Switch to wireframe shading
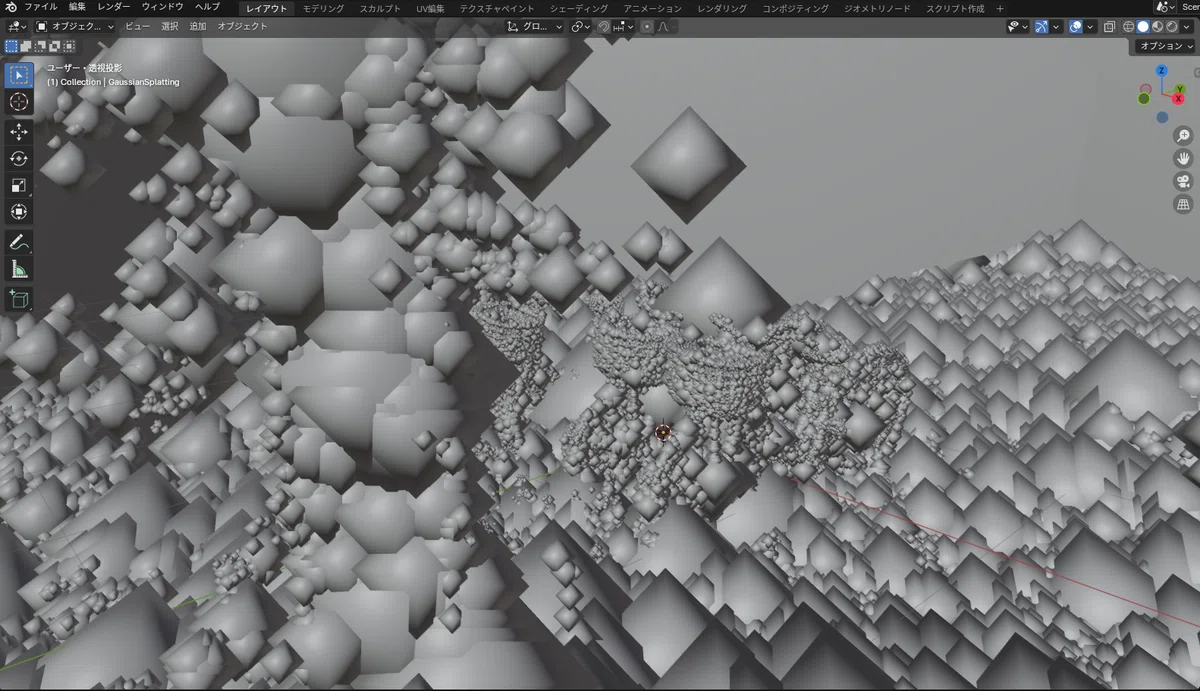 tap(1129, 27)
